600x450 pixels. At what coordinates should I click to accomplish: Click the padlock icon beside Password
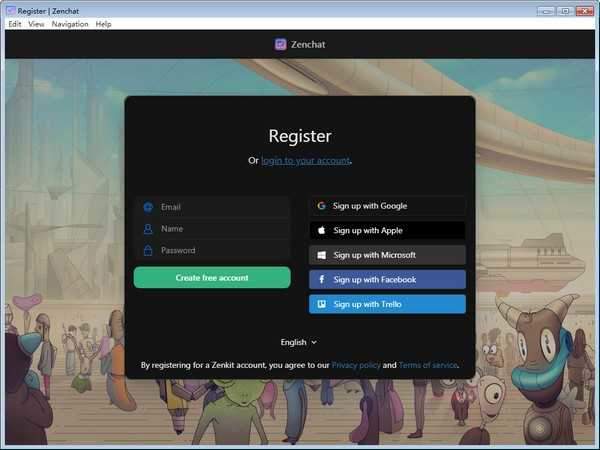[x=148, y=251]
